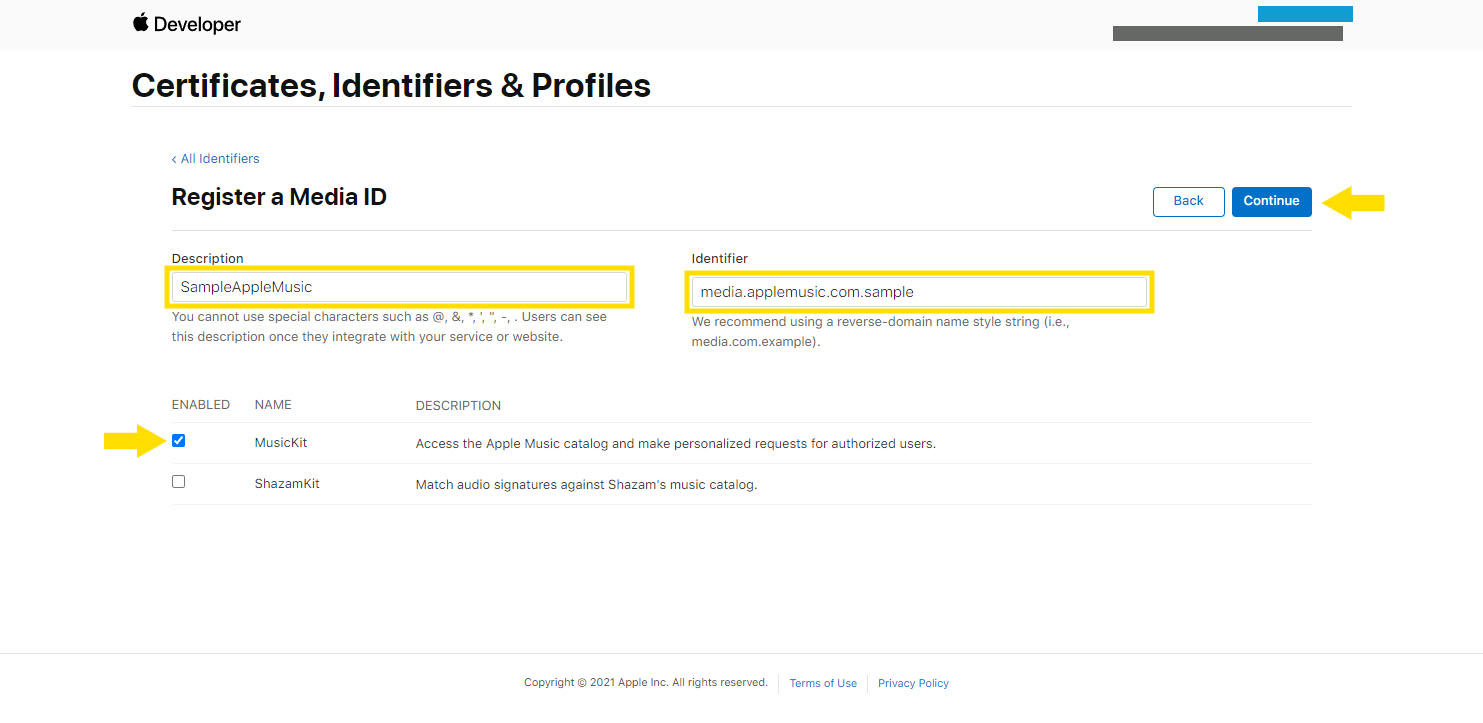Click the special characters warning hint text
Screen dimensions: 1483x723
pyautogui.click(x=389, y=327)
